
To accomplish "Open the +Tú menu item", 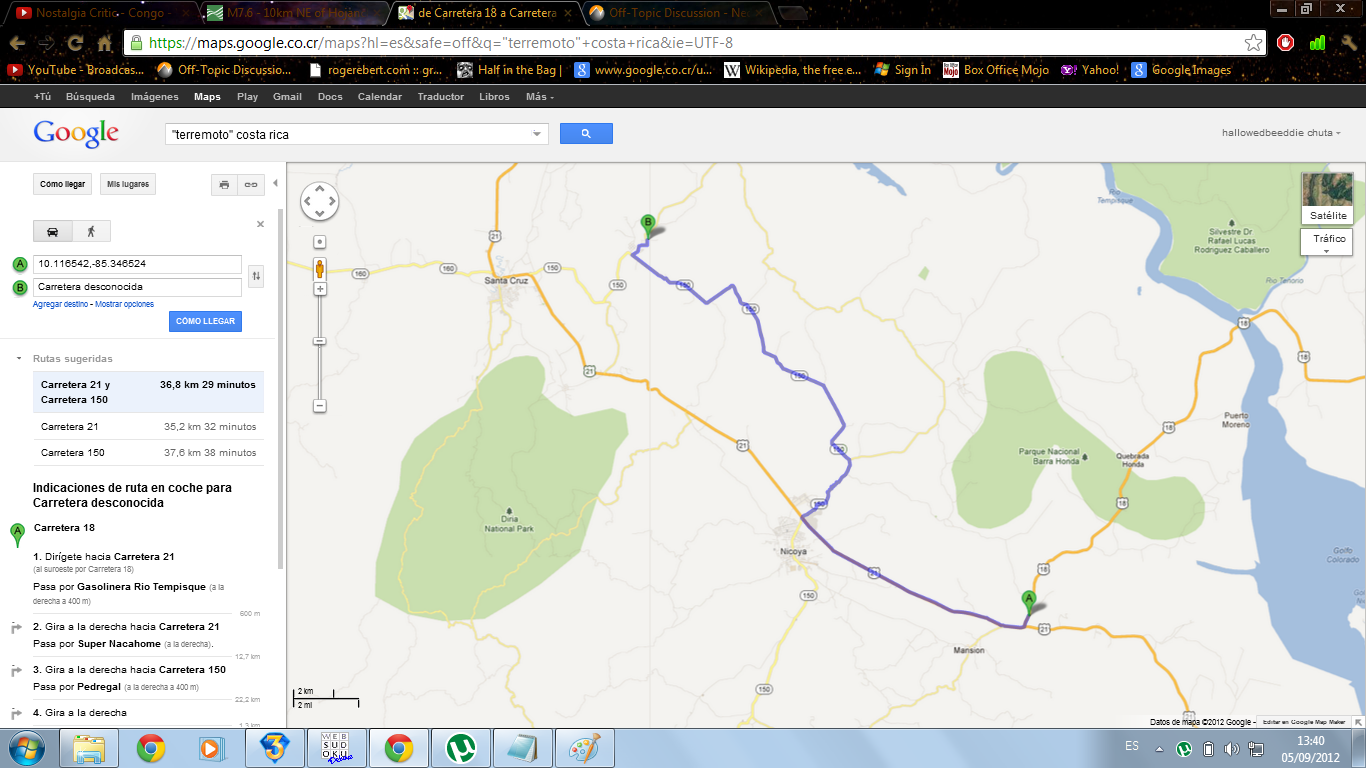I will 42,97.
